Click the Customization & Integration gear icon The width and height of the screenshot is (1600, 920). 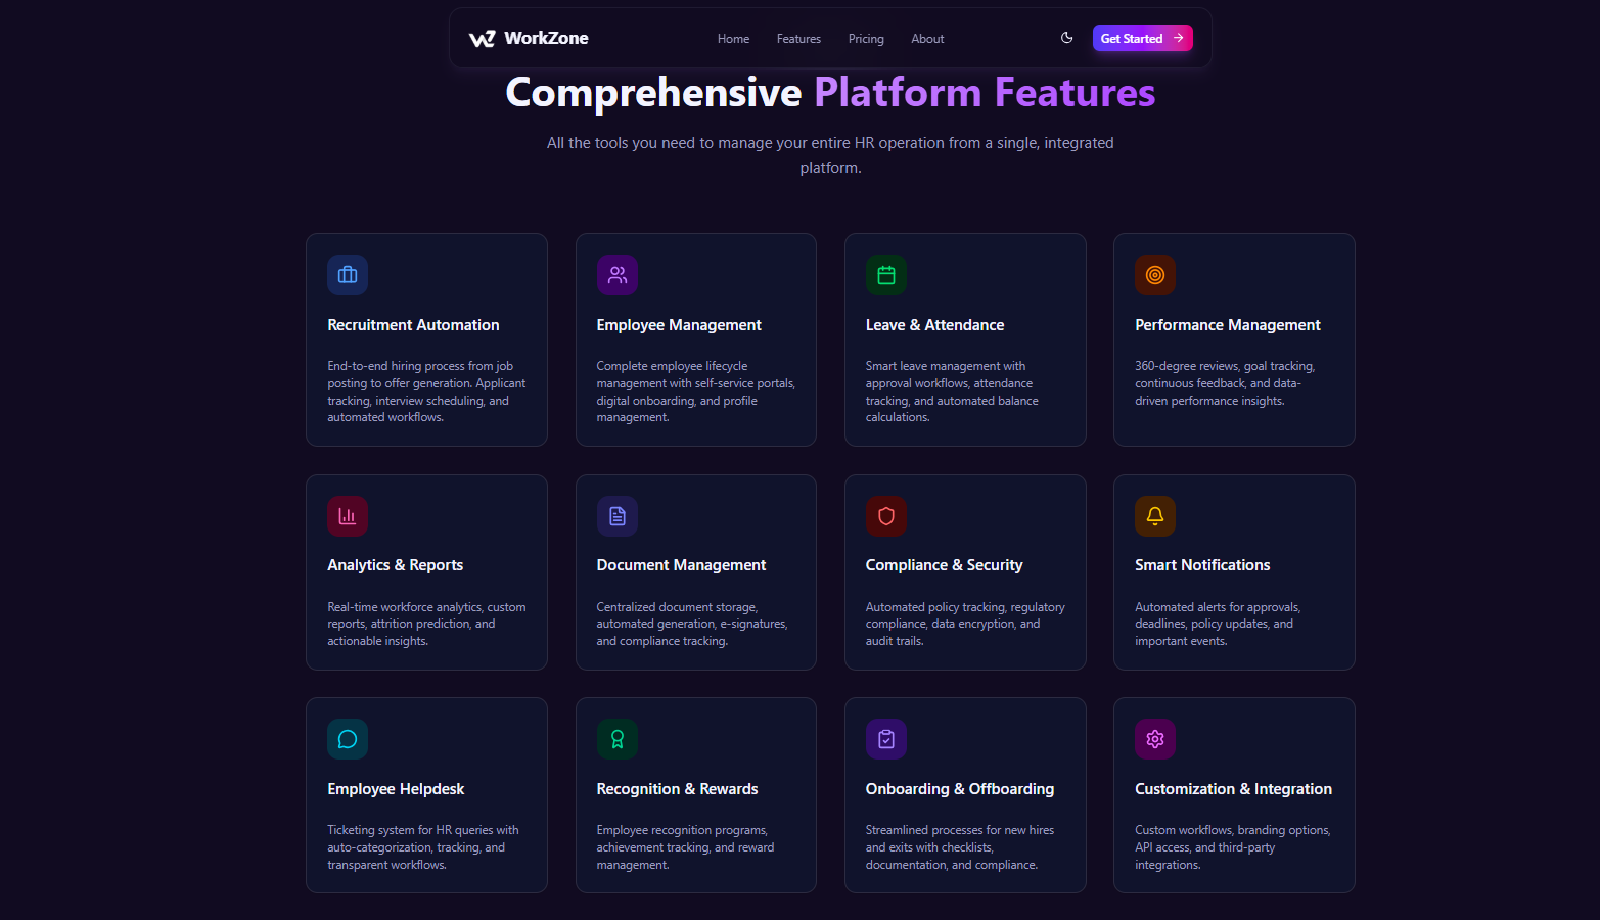1155,739
